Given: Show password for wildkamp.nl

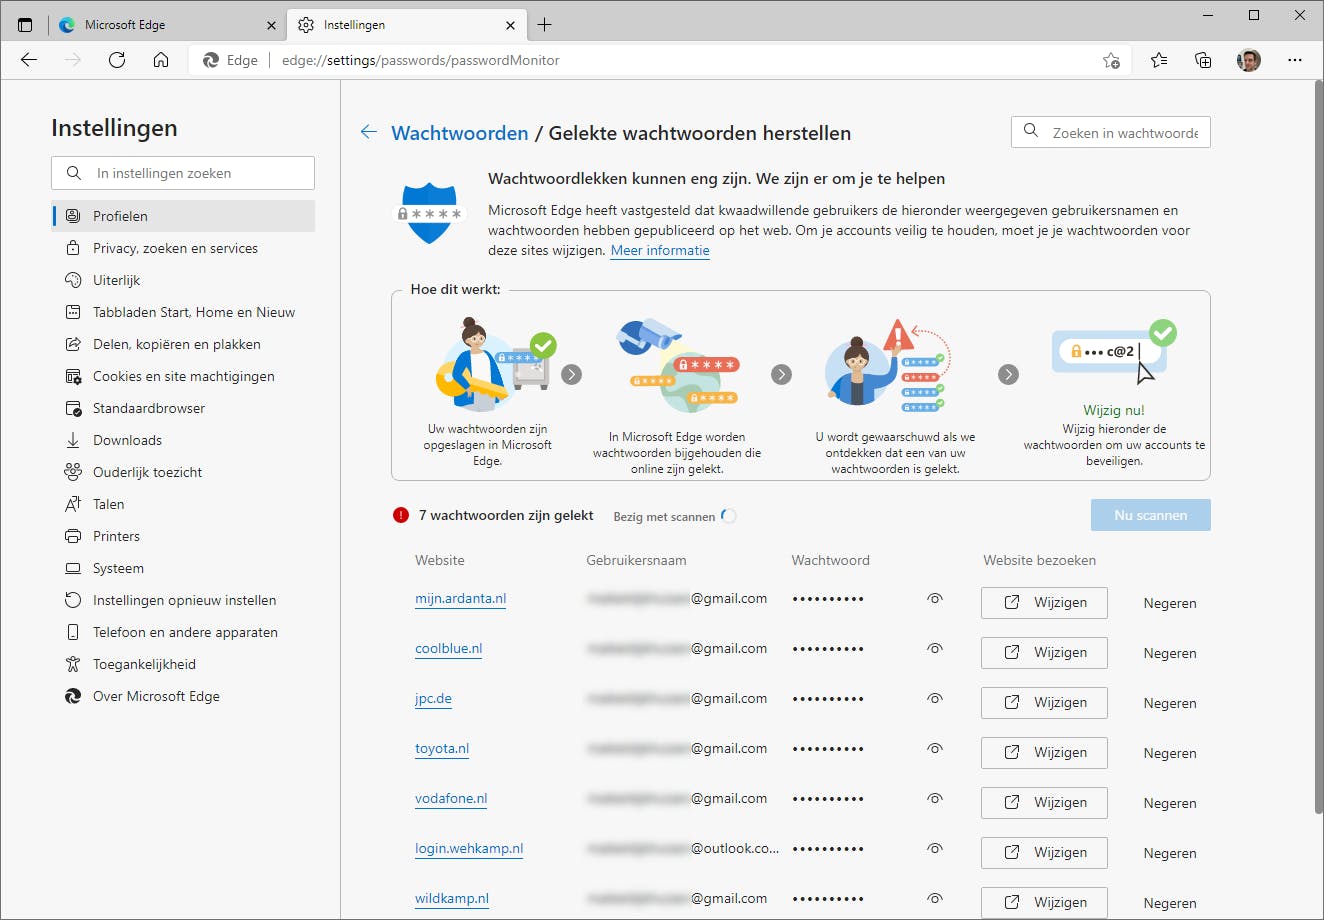Looking at the screenshot, I should (935, 899).
